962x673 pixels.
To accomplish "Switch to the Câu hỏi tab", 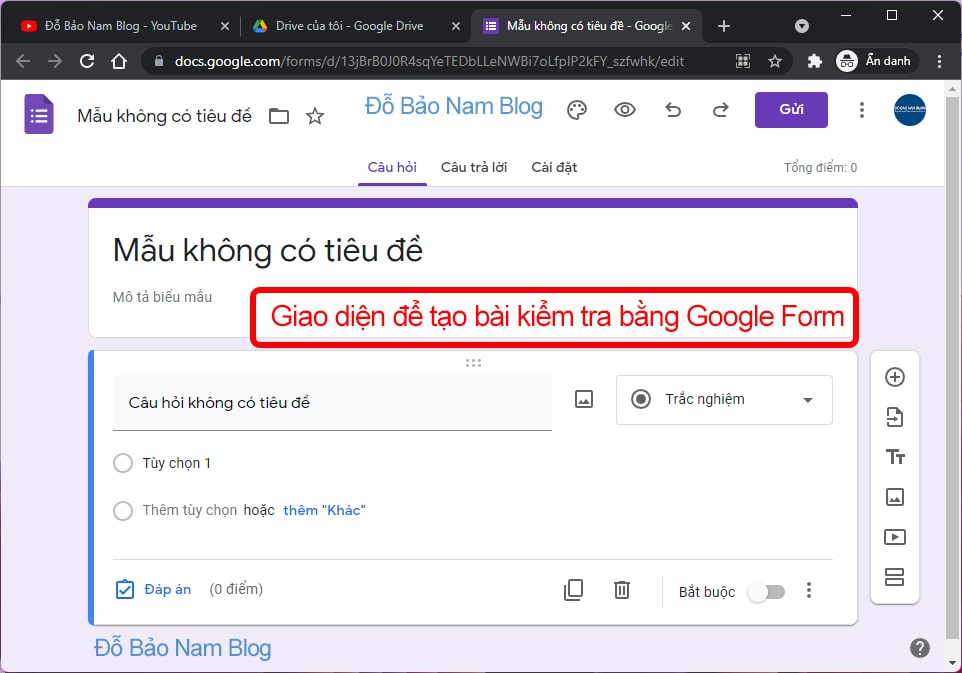I will [x=392, y=167].
